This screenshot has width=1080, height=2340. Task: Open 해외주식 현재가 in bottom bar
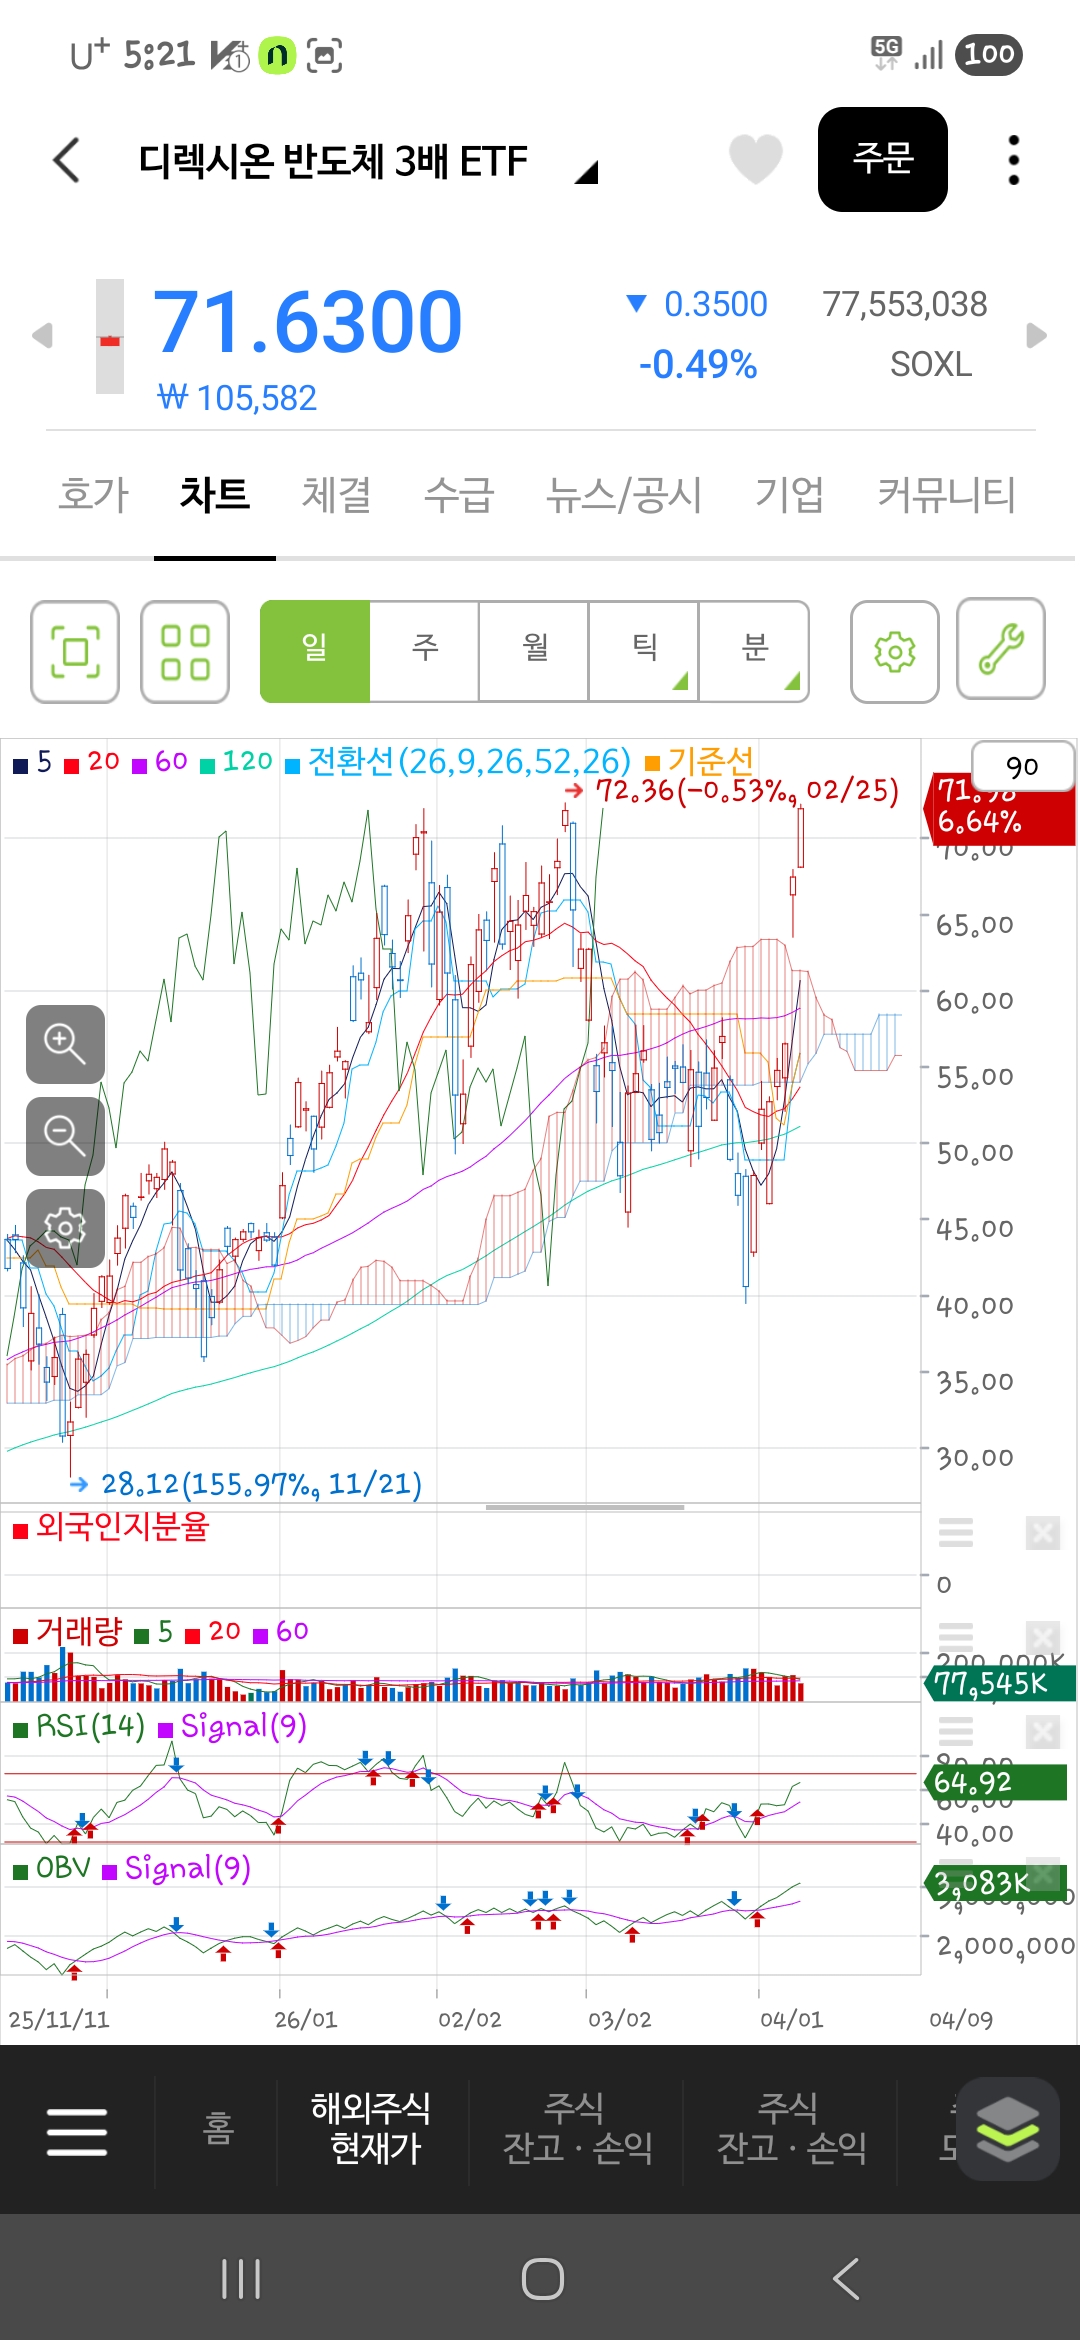pos(372,2128)
